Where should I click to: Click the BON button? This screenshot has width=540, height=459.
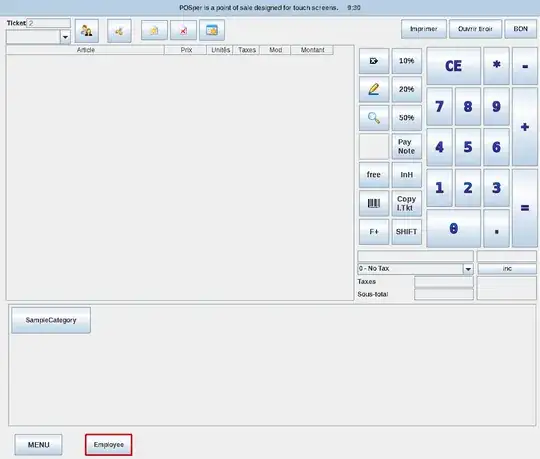point(521,29)
